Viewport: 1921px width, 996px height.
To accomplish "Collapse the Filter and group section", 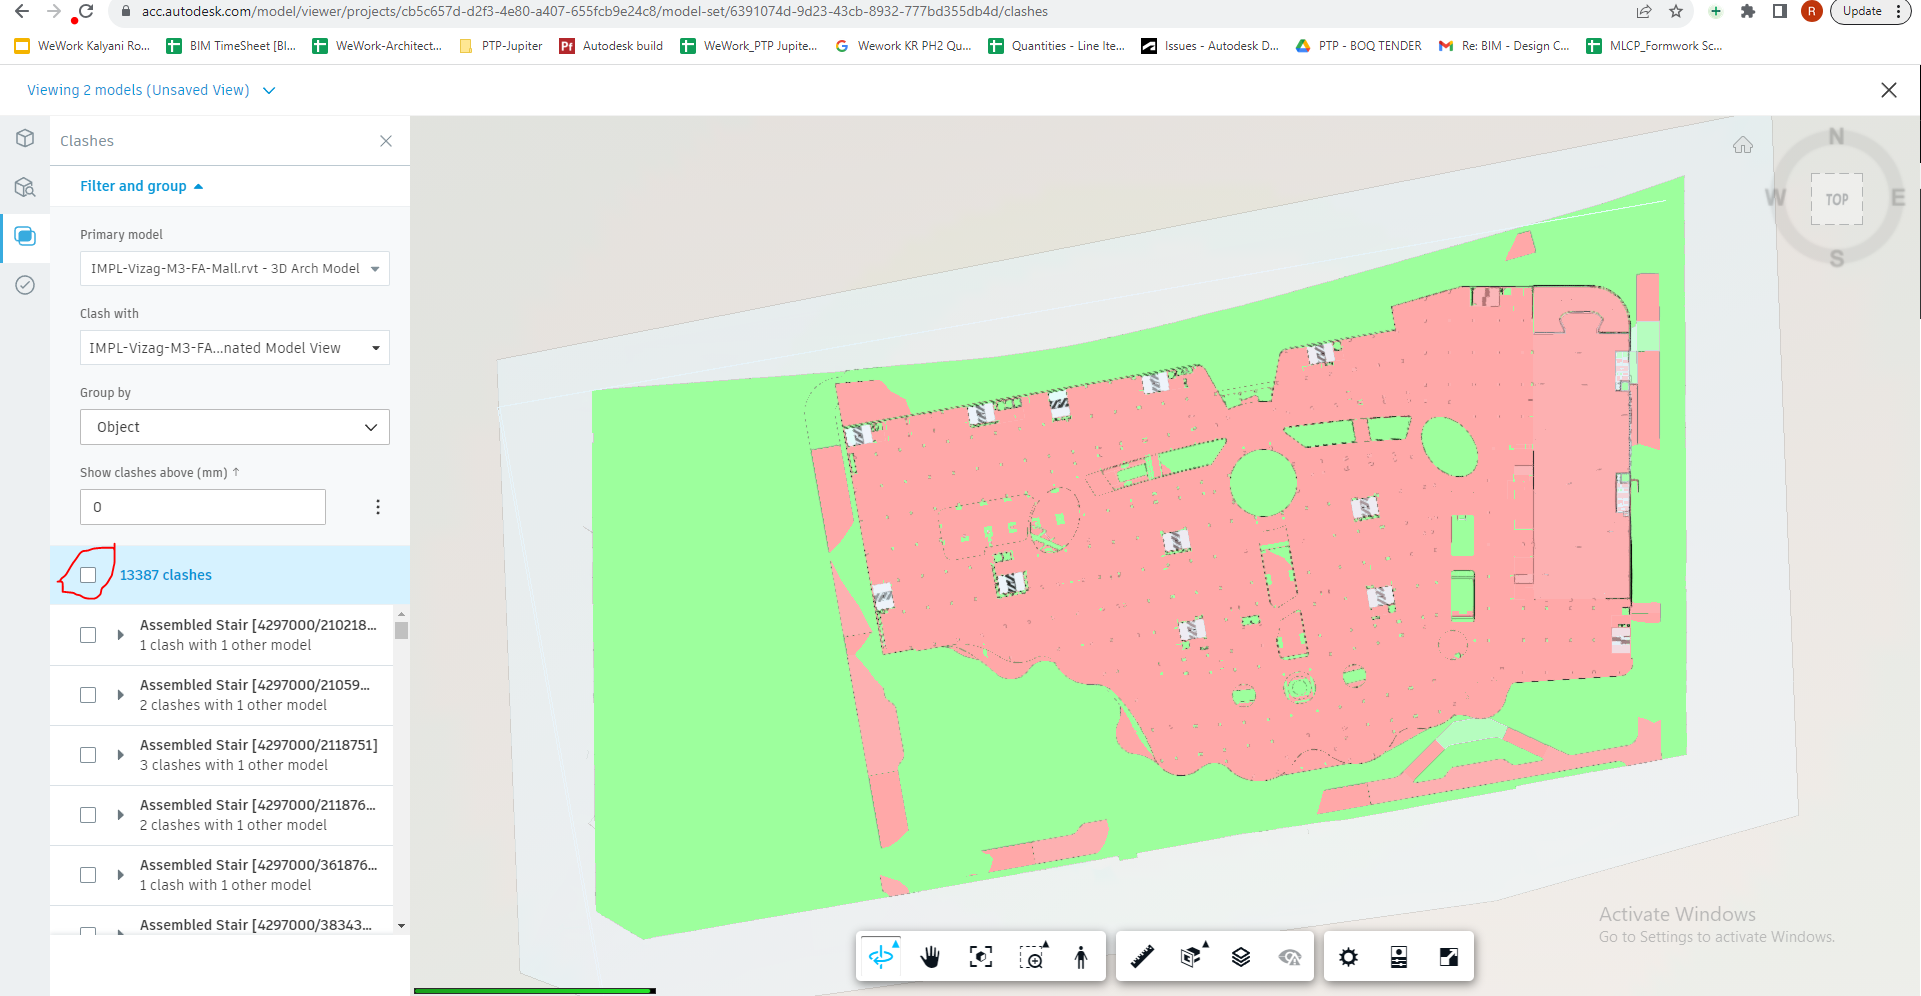I will coord(140,186).
